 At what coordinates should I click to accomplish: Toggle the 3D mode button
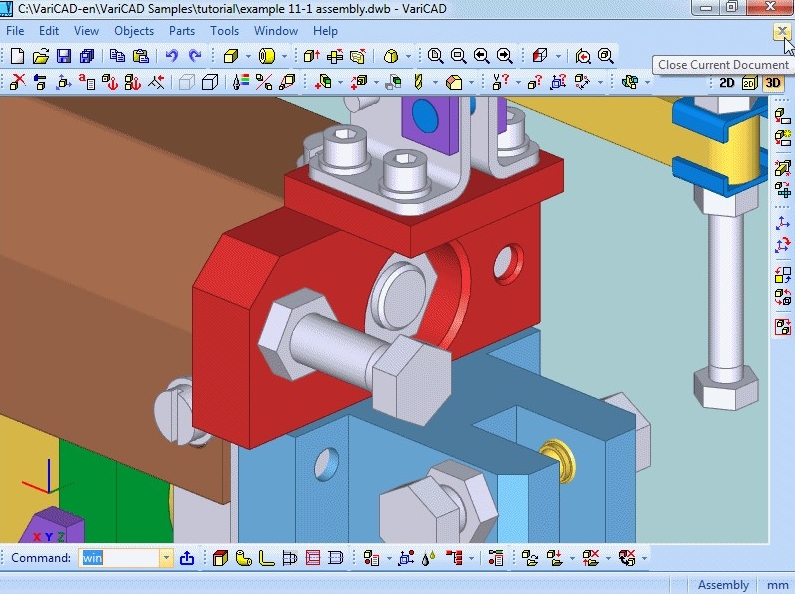pyautogui.click(x=772, y=83)
